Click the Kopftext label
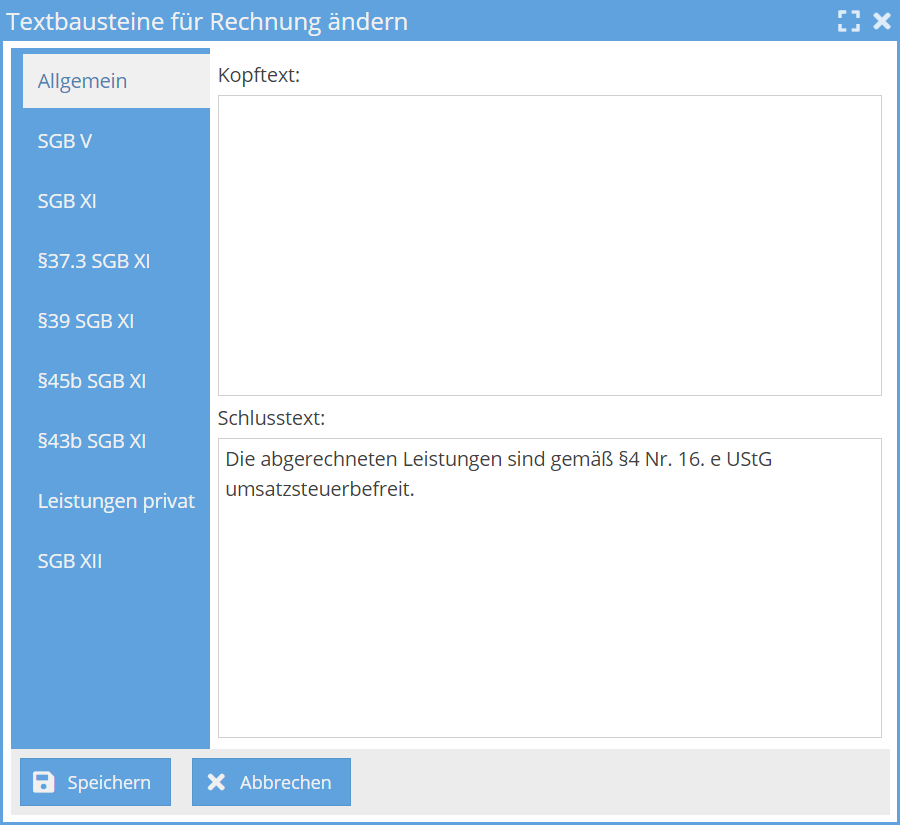 coord(259,75)
